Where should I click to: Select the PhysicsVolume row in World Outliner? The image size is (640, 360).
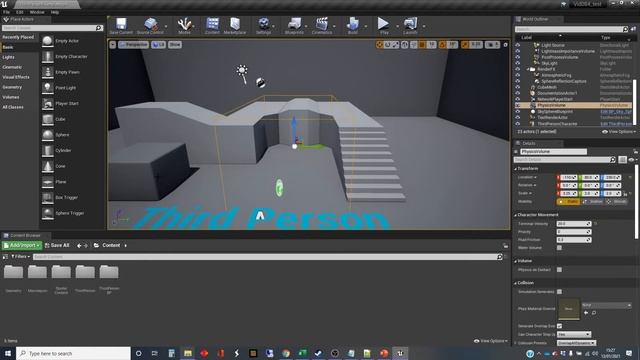click(573, 105)
